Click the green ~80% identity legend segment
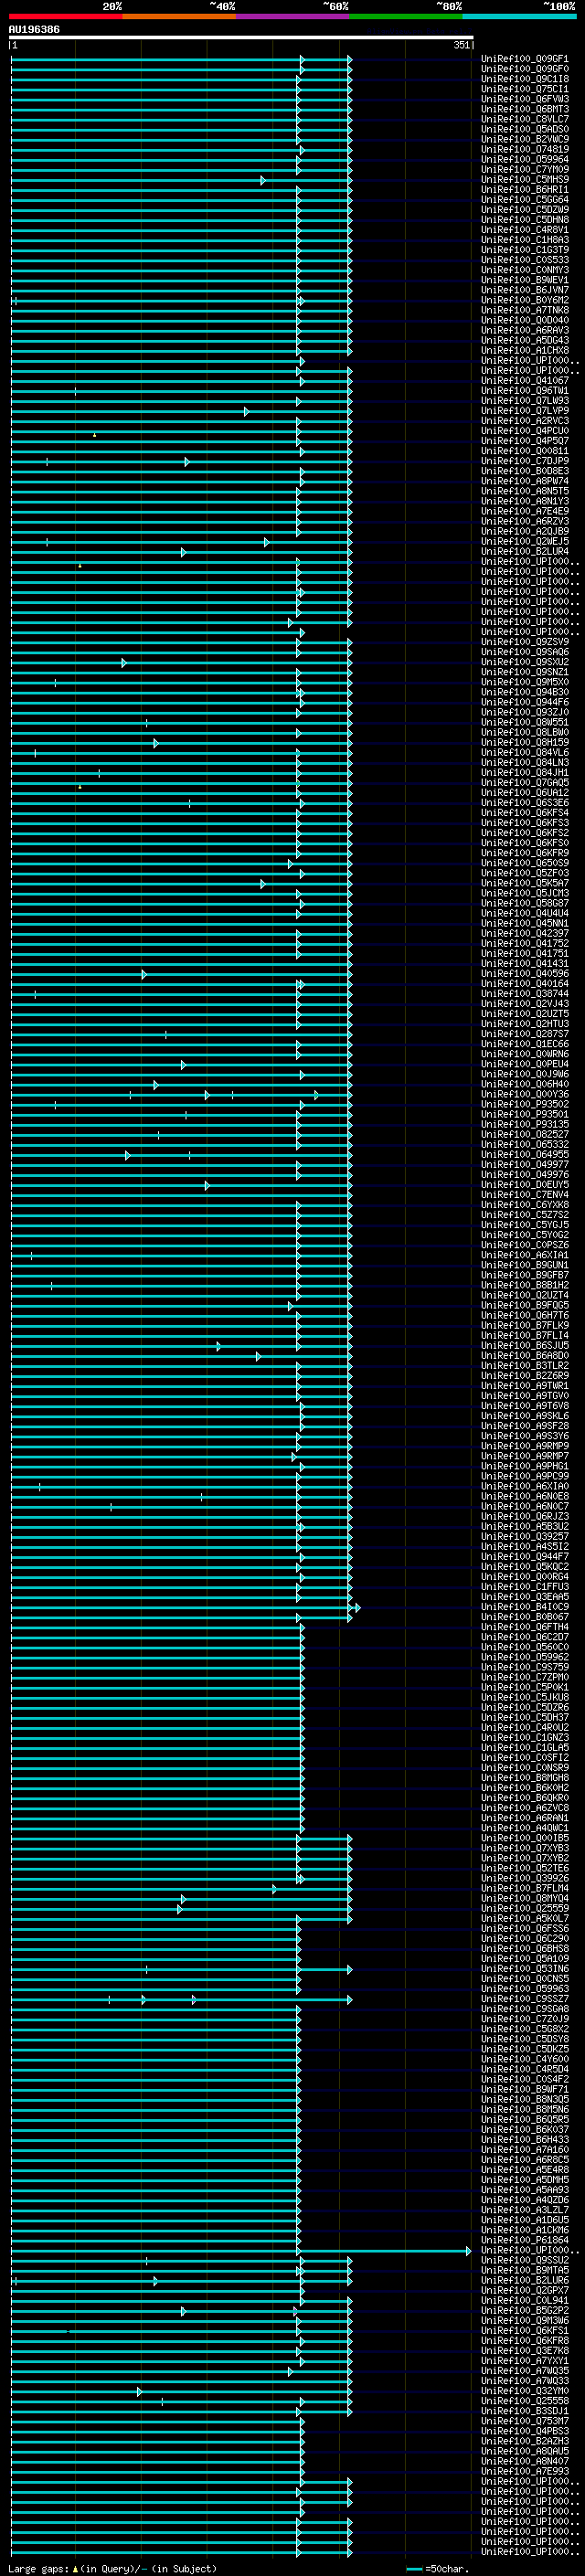 [406, 16]
